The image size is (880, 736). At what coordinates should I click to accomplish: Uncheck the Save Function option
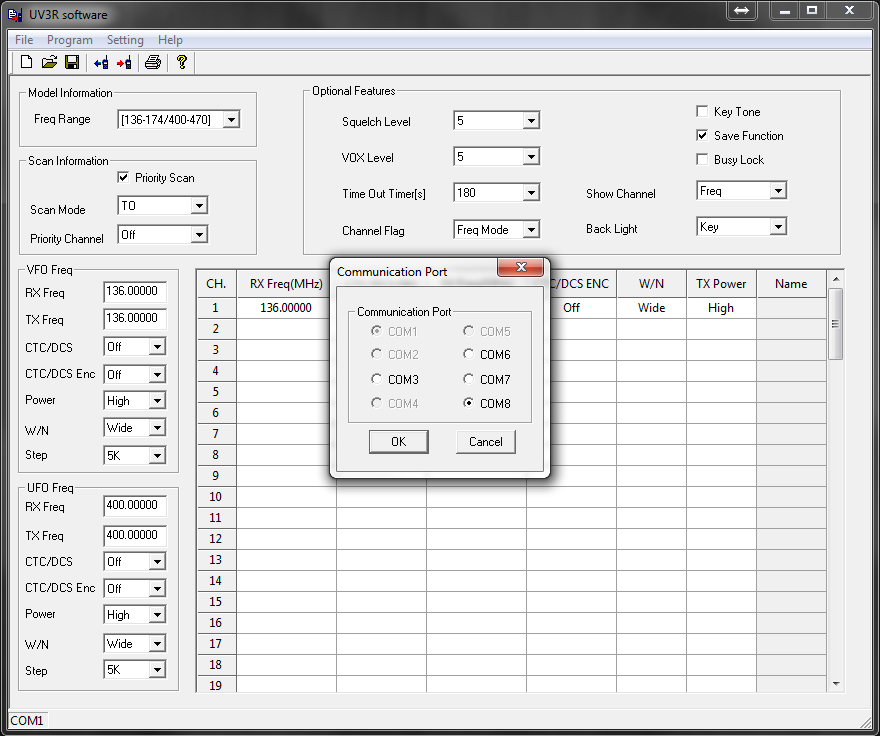(703, 135)
